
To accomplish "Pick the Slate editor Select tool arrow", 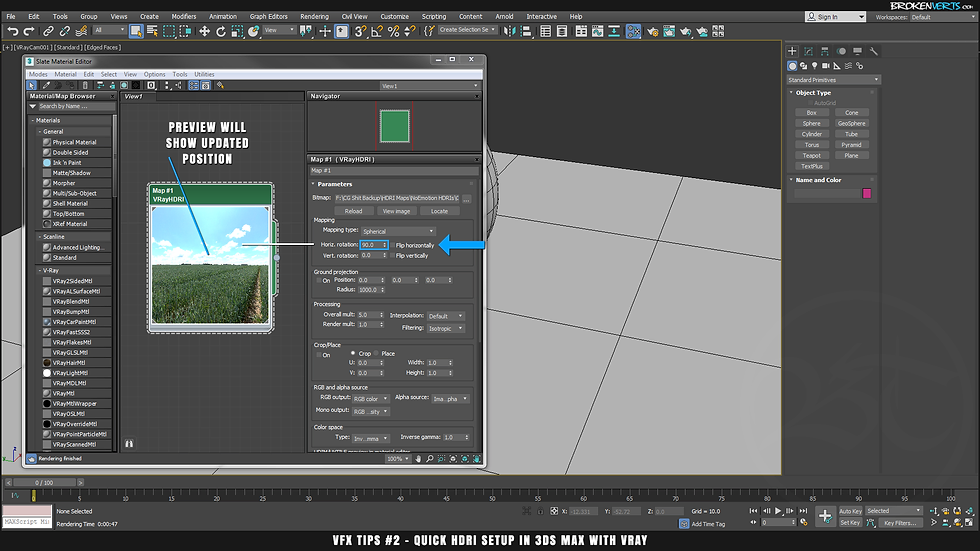I will [31, 86].
